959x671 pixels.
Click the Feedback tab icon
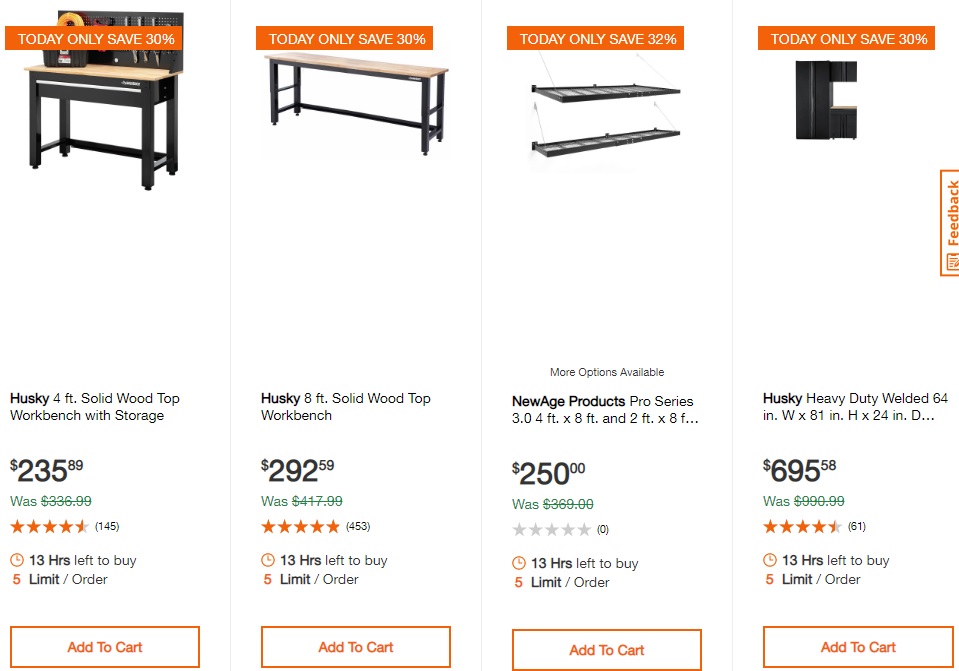[950, 263]
